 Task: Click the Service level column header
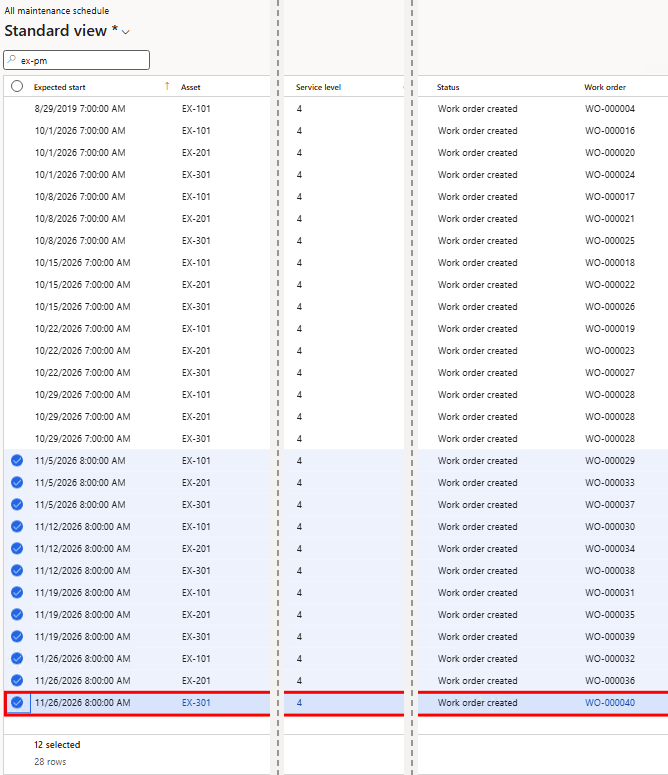[319, 87]
